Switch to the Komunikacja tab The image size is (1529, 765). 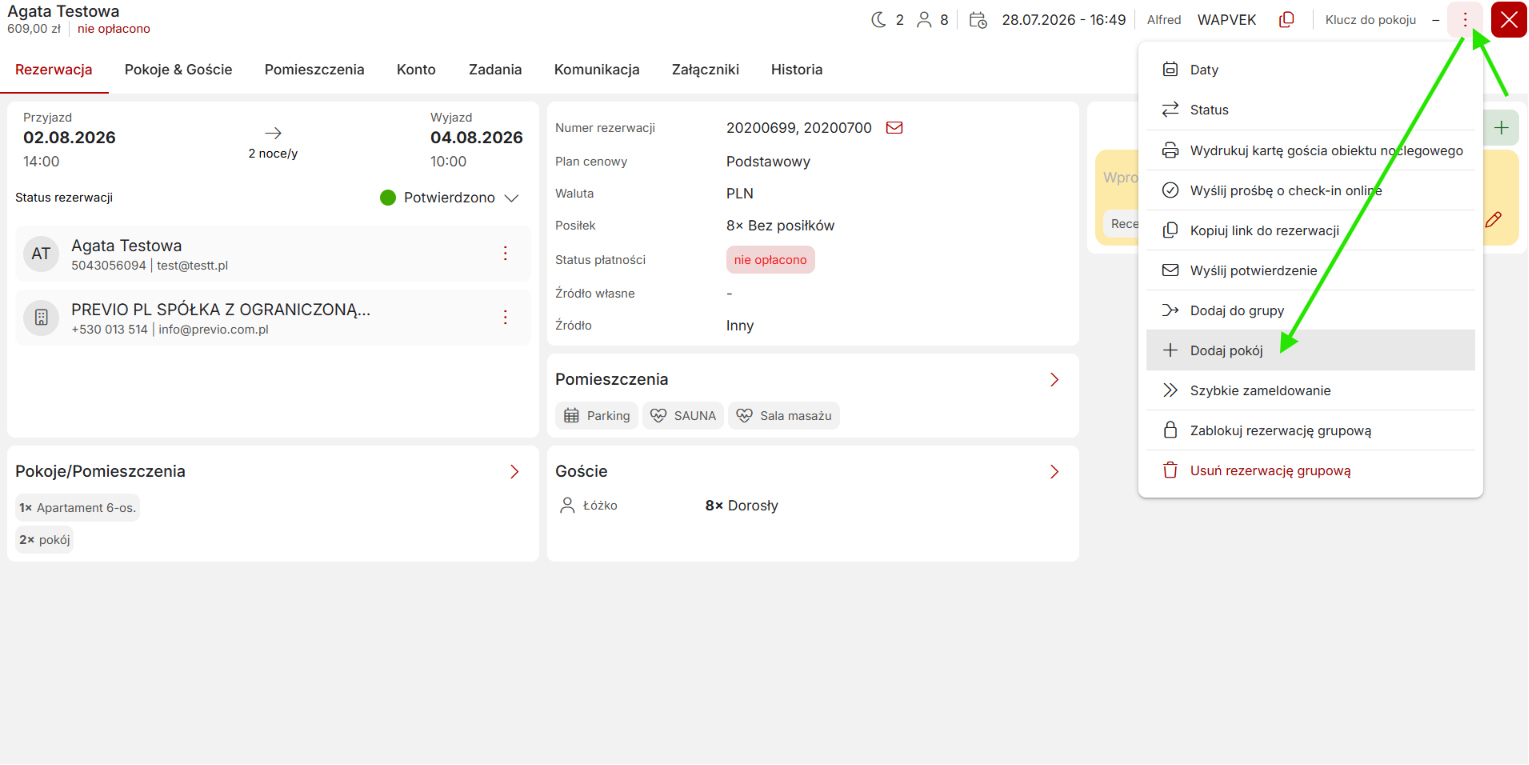pos(596,70)
